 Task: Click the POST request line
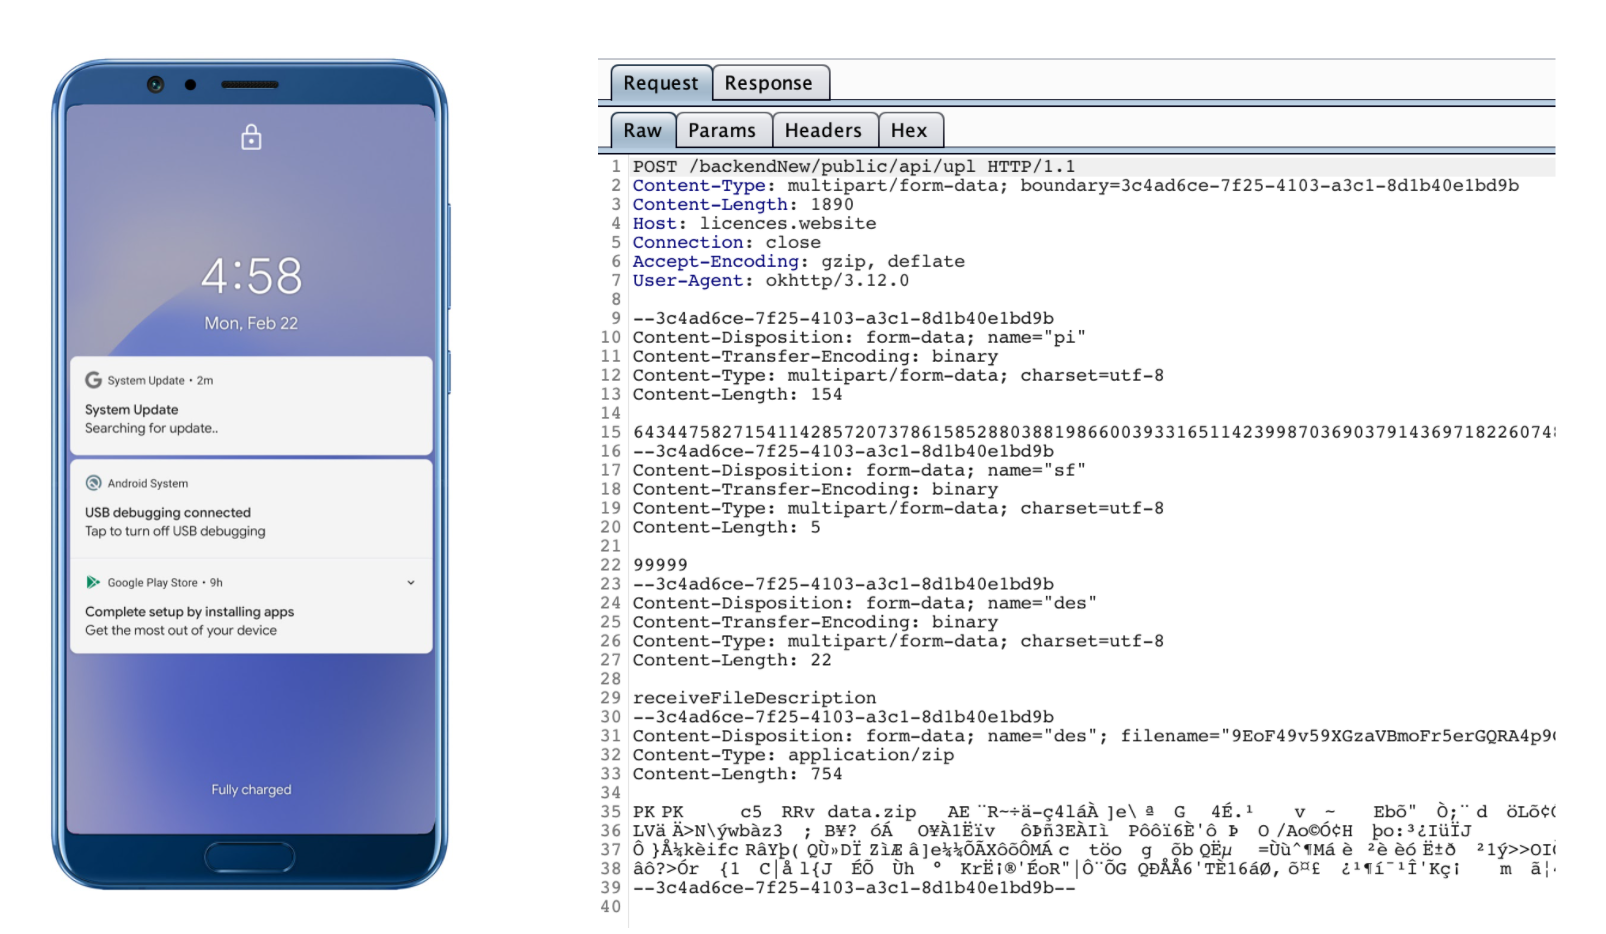point(853,165)
